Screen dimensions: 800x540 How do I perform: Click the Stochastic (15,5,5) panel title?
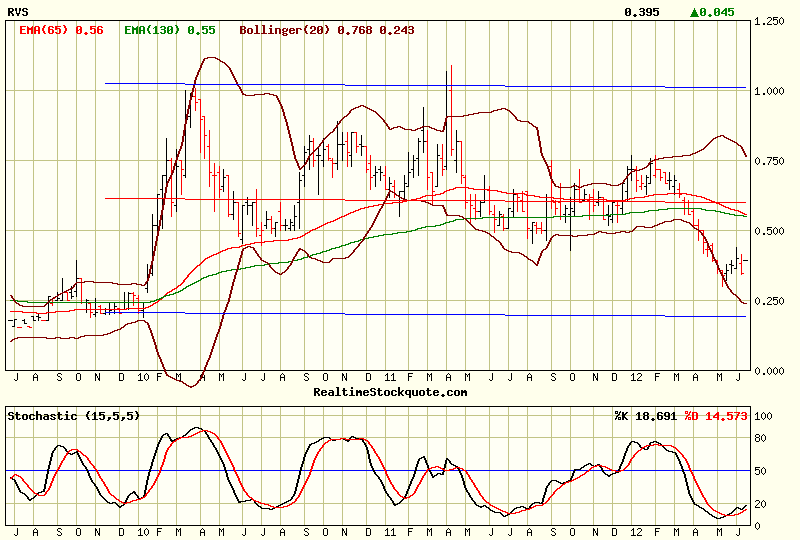tap(70, 415)
